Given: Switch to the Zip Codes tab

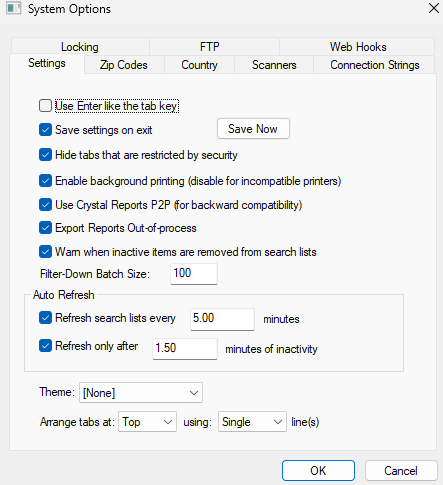Looking at the screenshot, I should pyautogui.click(x=124, y=65).
